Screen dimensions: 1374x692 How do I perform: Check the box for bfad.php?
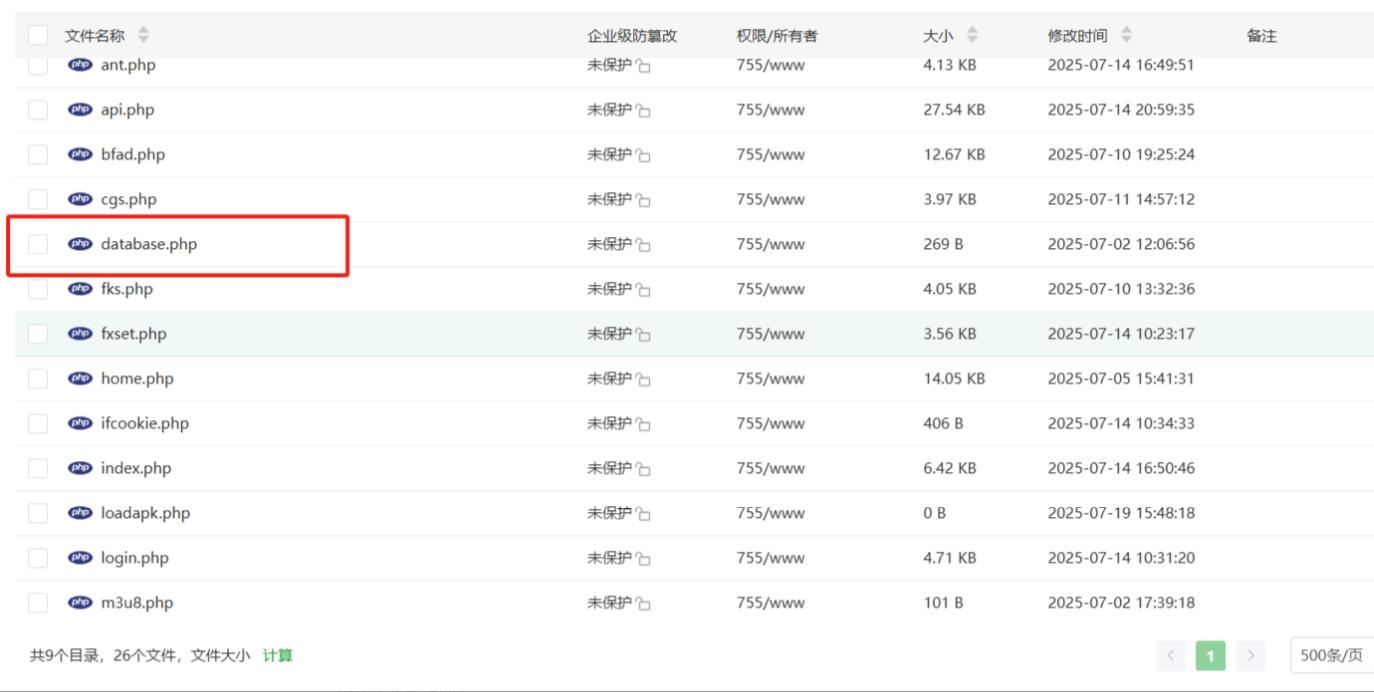(x=38, y=155)
